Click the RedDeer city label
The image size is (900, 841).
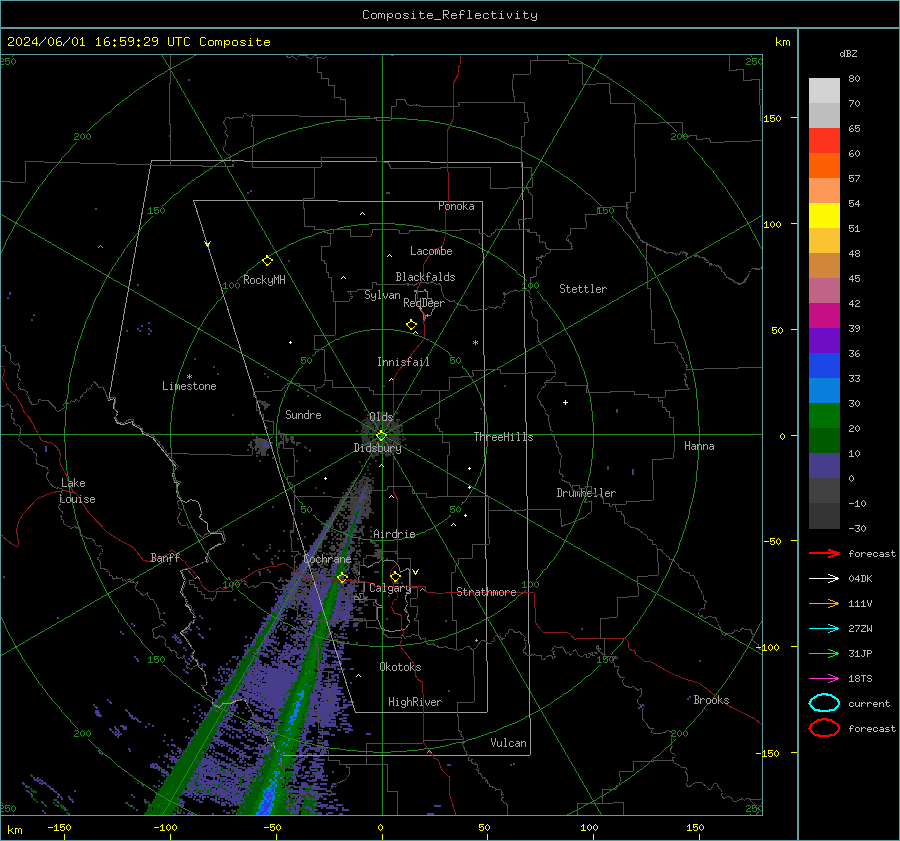(x=424, y=303)
